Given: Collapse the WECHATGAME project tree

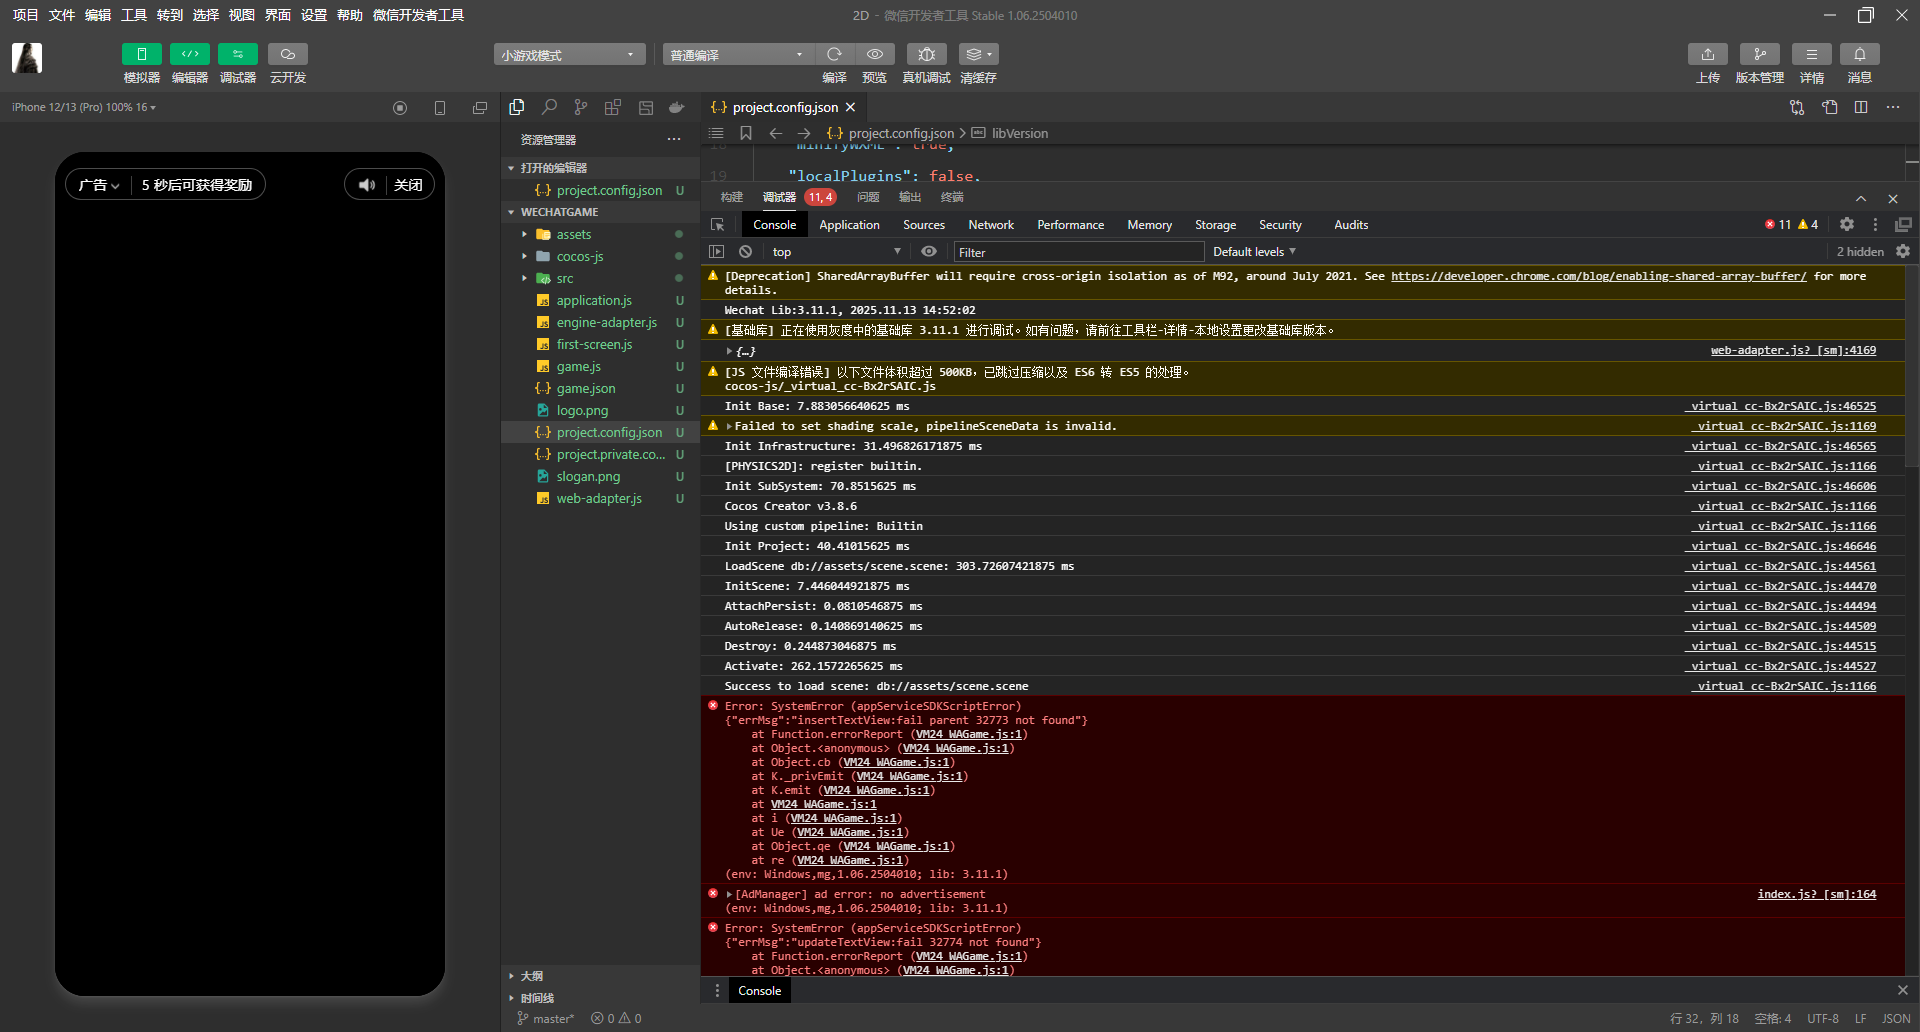Looking at the screenshot, I should (511, 212).
